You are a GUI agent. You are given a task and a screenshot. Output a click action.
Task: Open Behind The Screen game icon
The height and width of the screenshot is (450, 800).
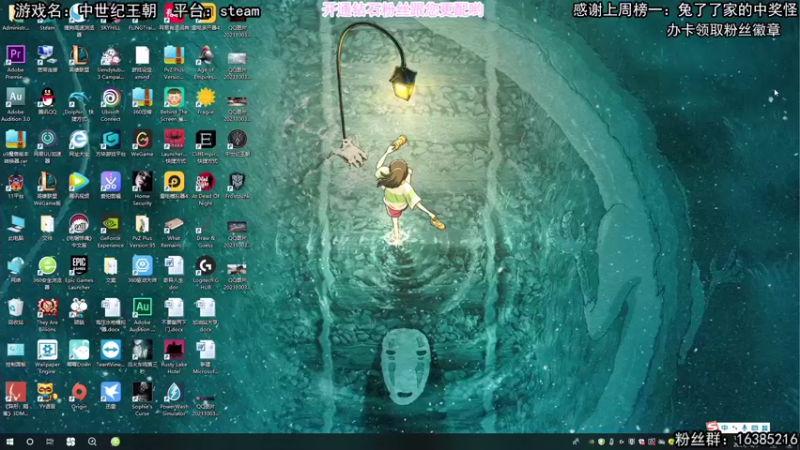pos(173,97)
